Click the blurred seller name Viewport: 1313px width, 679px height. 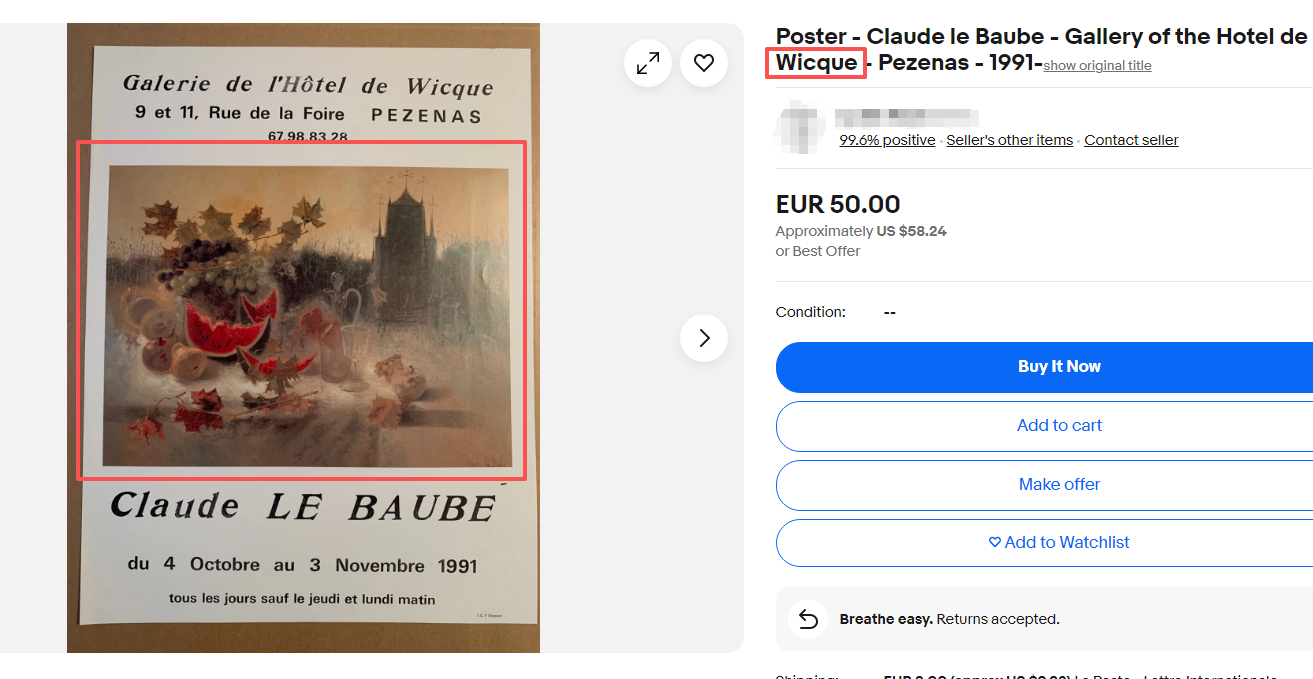[x=906, y=115]
